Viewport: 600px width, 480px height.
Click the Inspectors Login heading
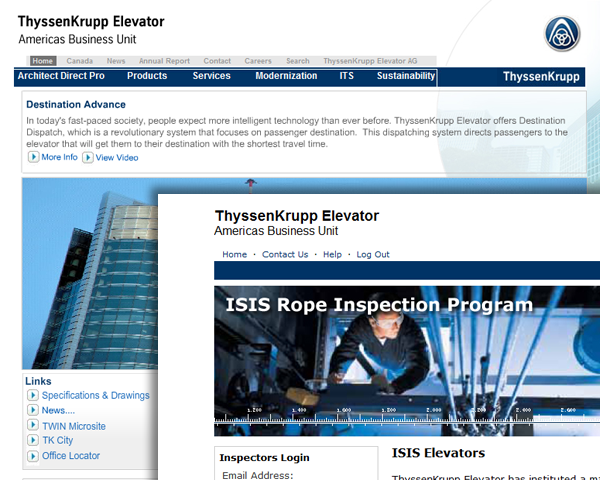coord(264,457)
